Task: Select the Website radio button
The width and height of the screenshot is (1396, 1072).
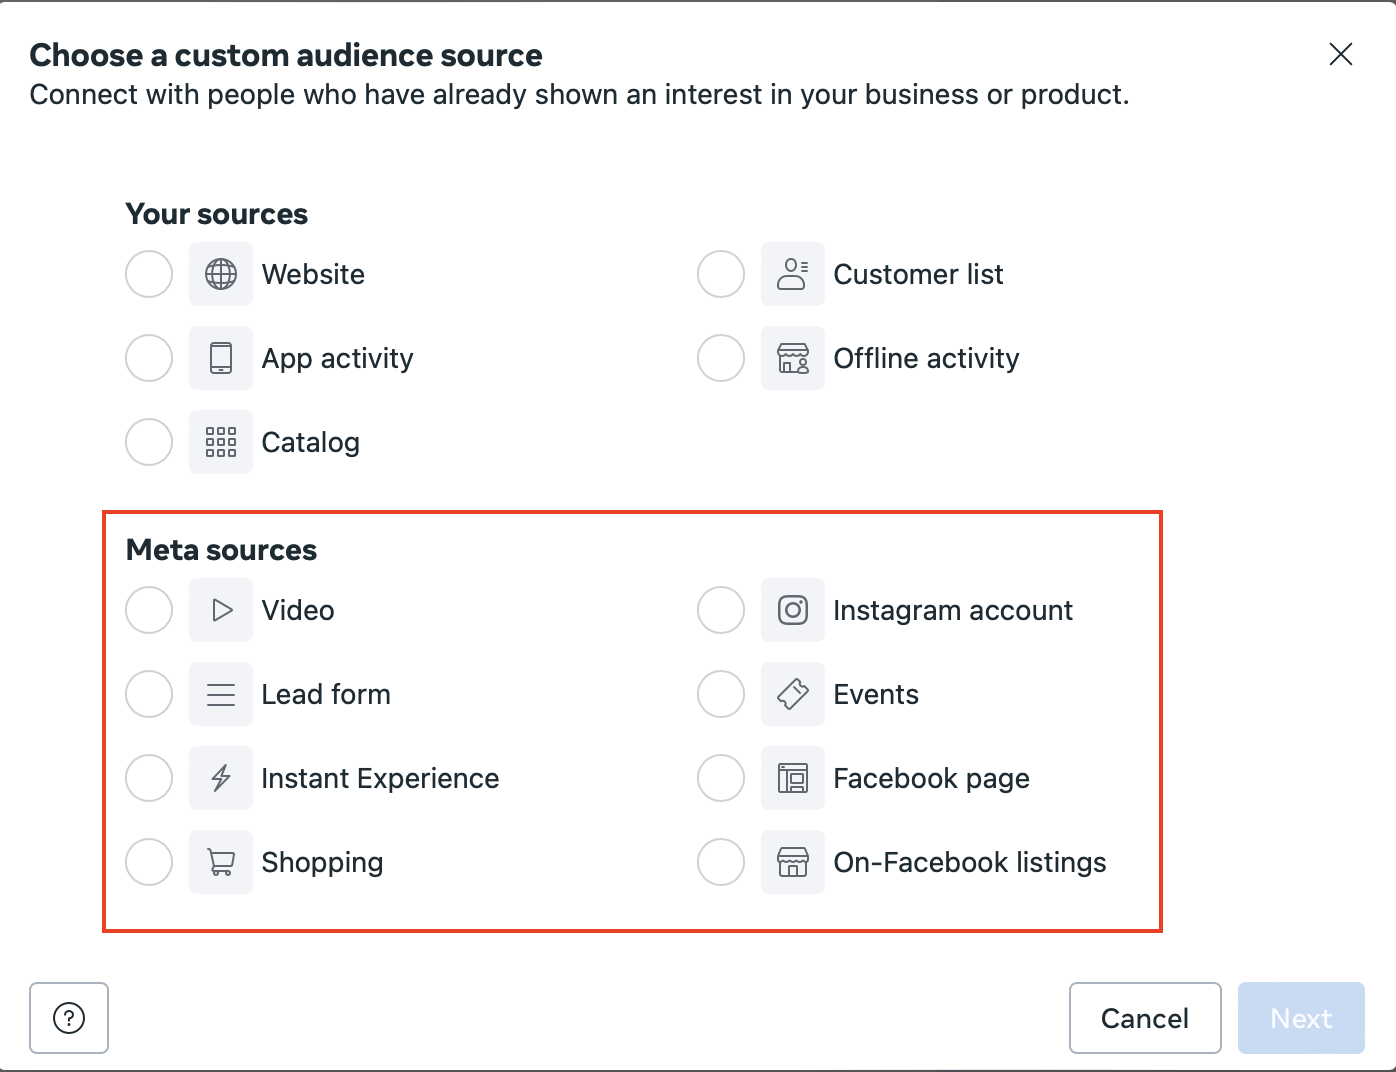Action: tap(149, 274)
